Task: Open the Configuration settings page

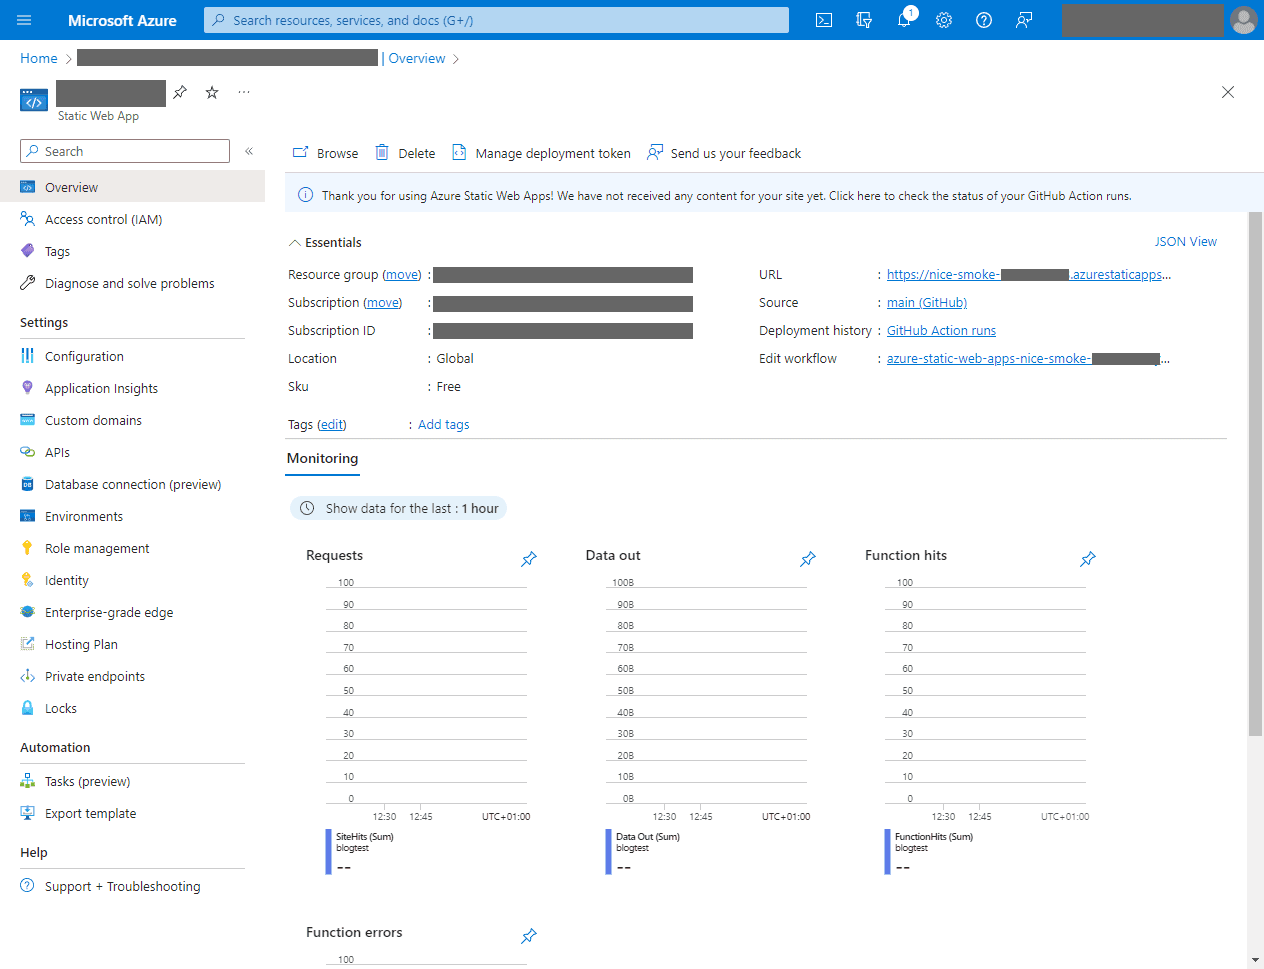Action: [x=84, y=357]
